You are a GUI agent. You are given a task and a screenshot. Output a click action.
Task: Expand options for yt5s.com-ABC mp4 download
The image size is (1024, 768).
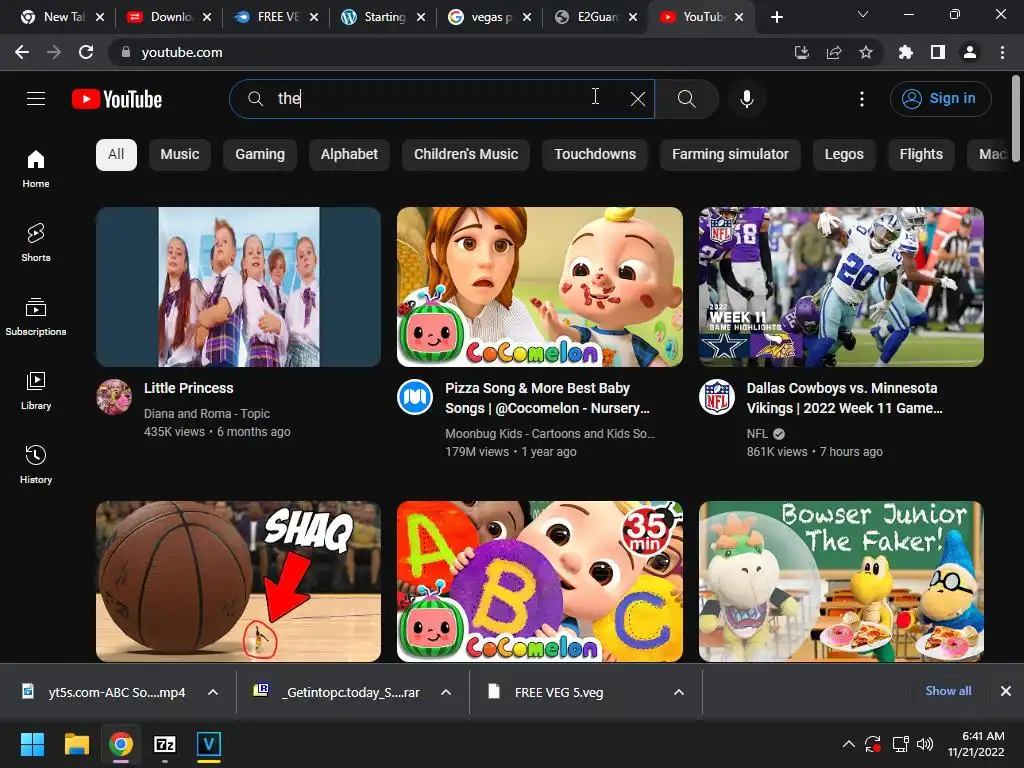[x=213, y=692]
